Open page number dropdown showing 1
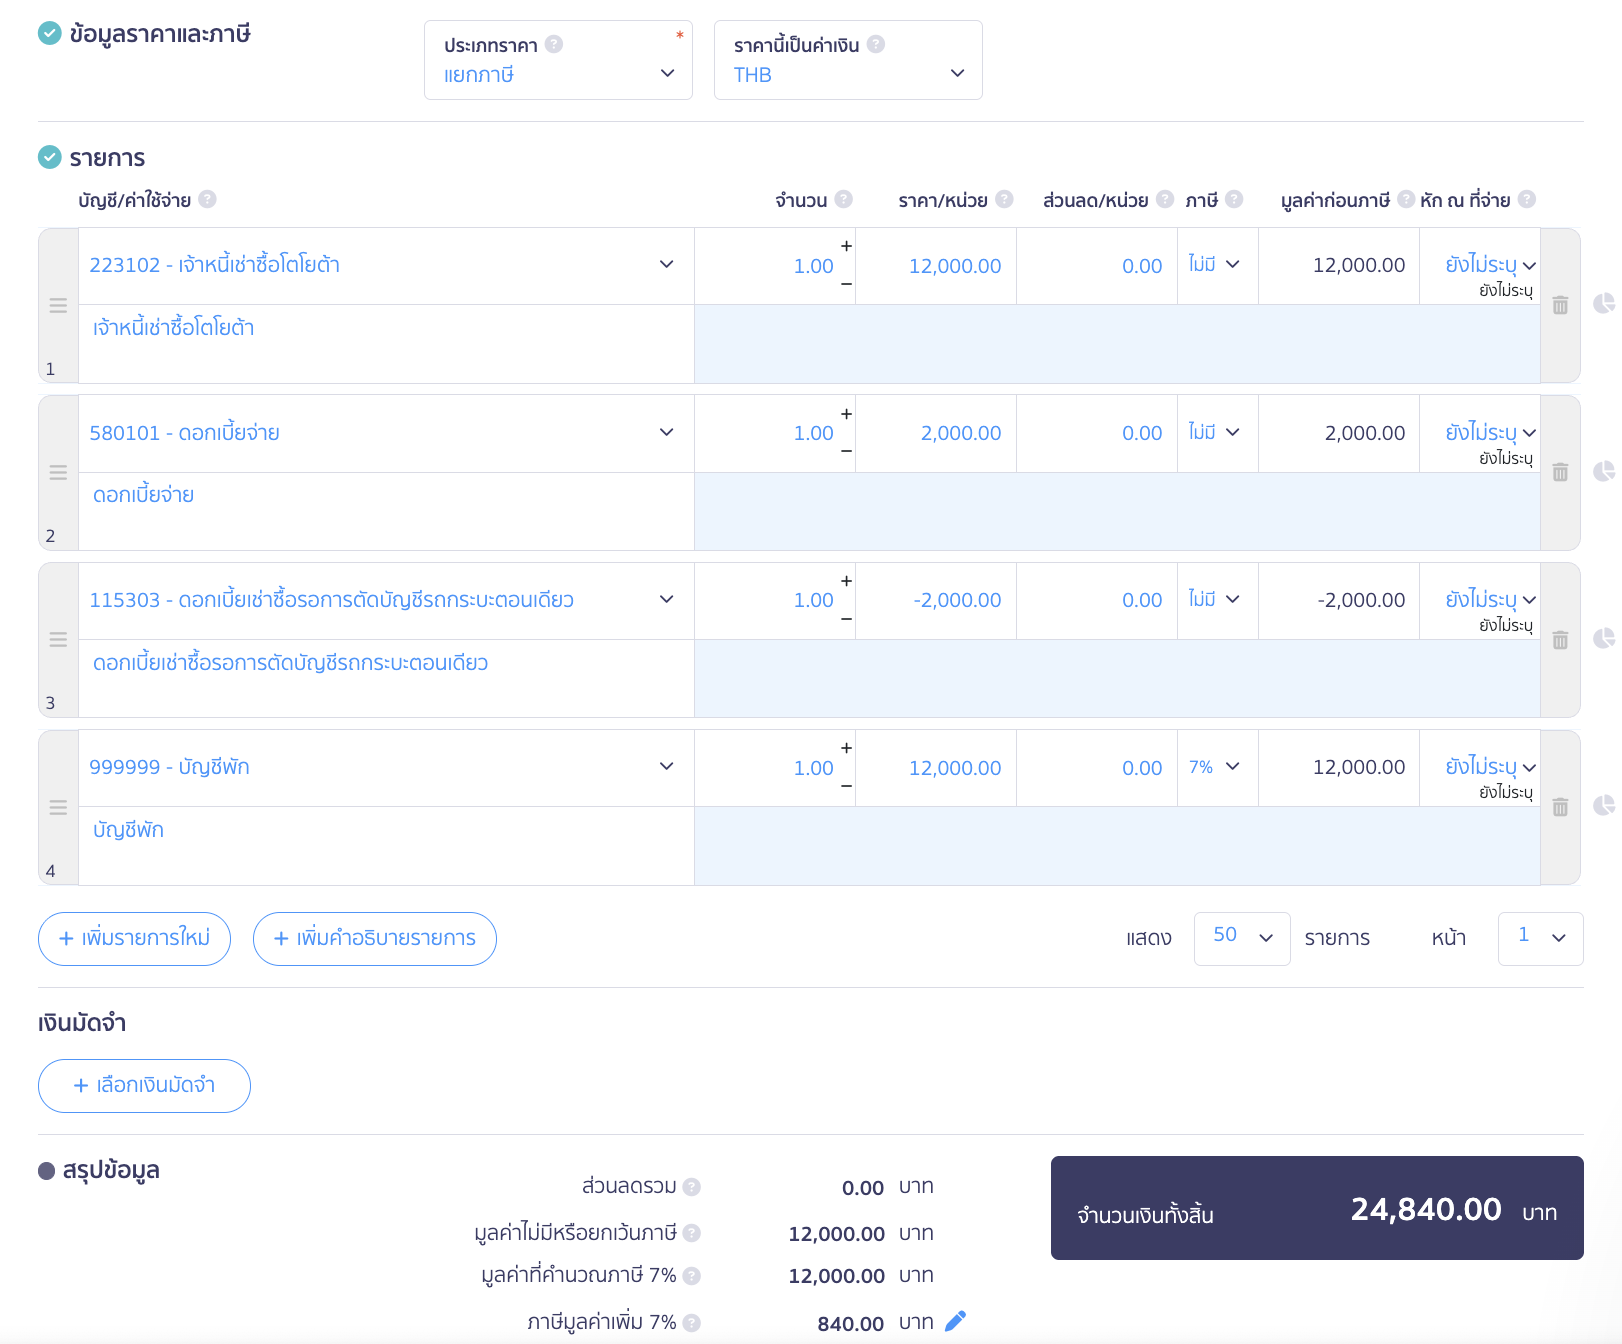1622x1344 pixels. point(1540,938)
